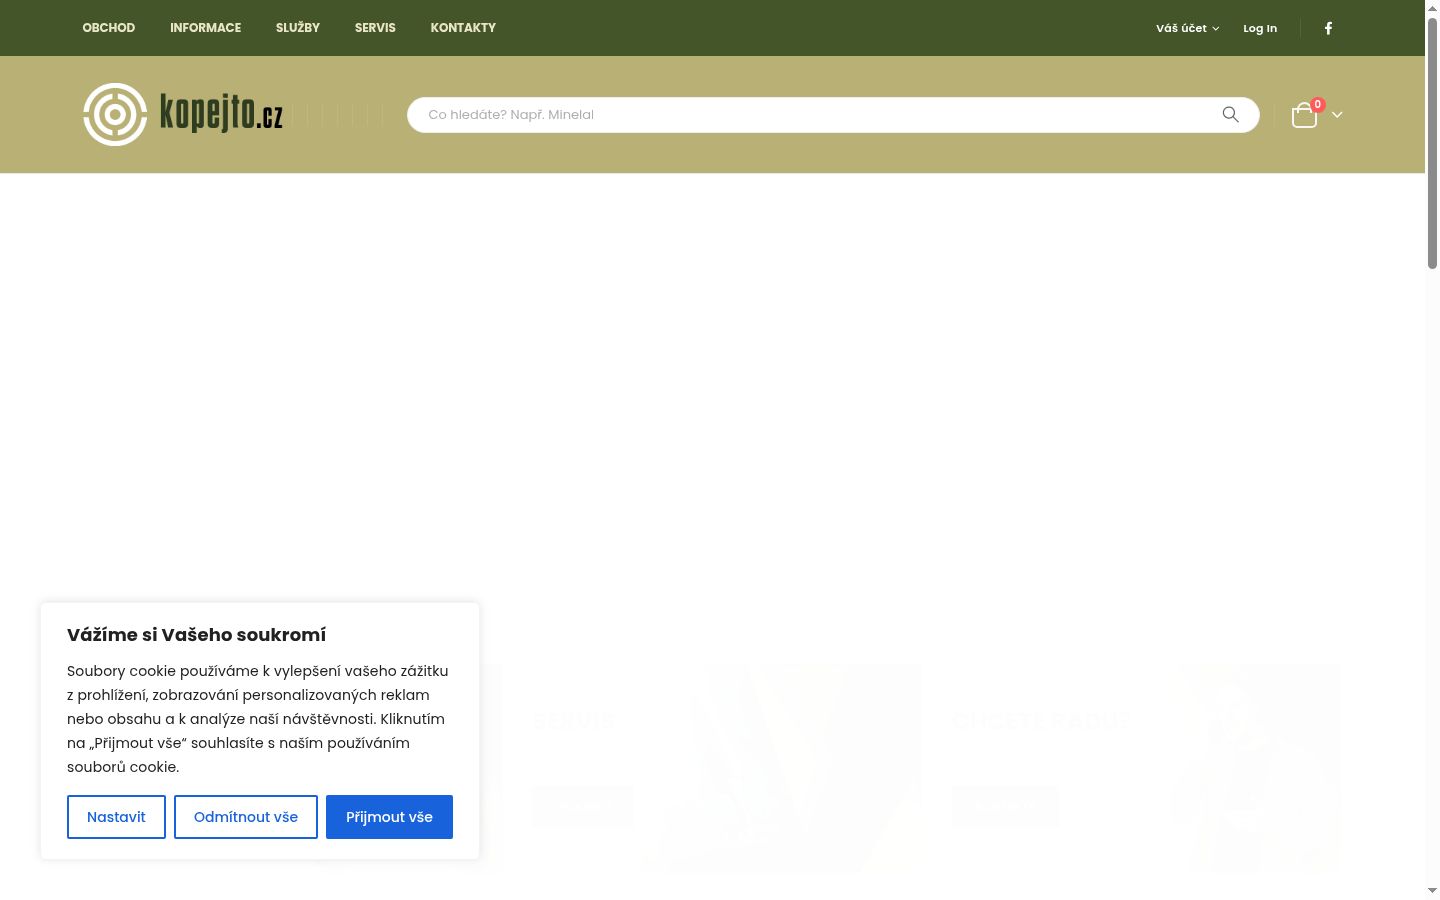The width and height of the screenshot is (1440, 900).
Task: Click the scrollbar up arrow
Action: point(1432,7)
